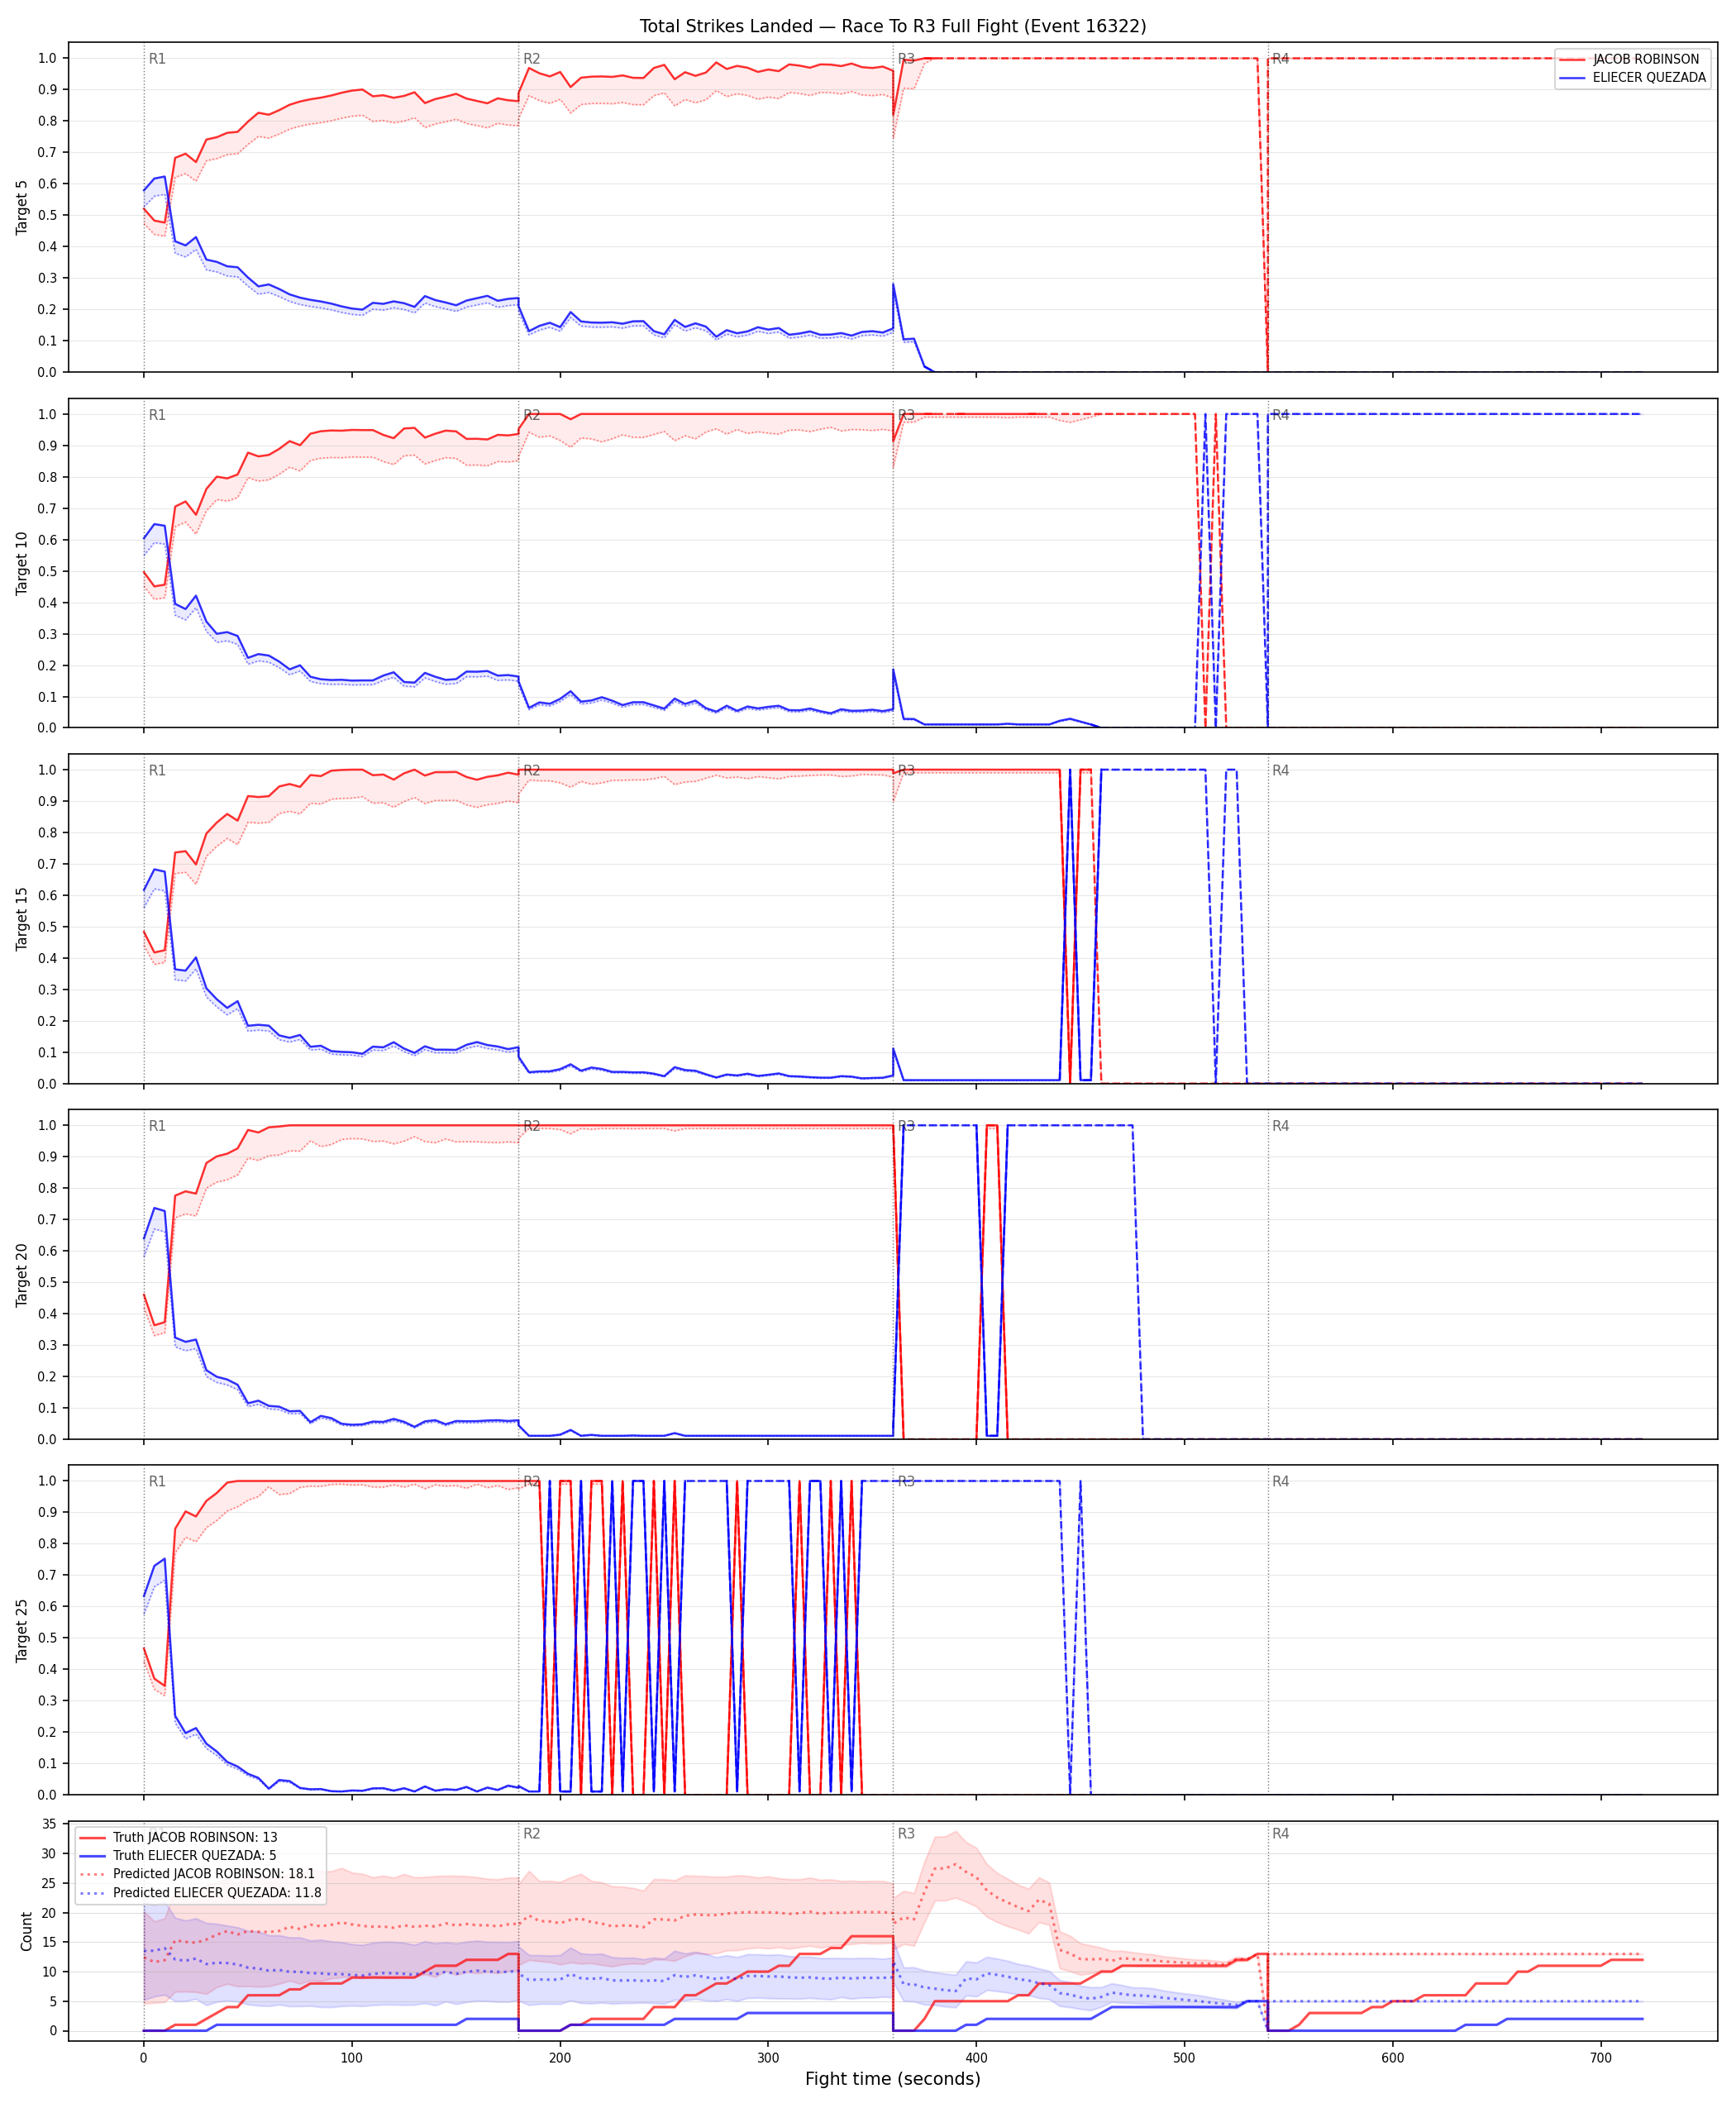This screenshot has width=1736, height=2108.
Task: Click the R4 round label in Target 5 panel
Action: click(1281, 59)
